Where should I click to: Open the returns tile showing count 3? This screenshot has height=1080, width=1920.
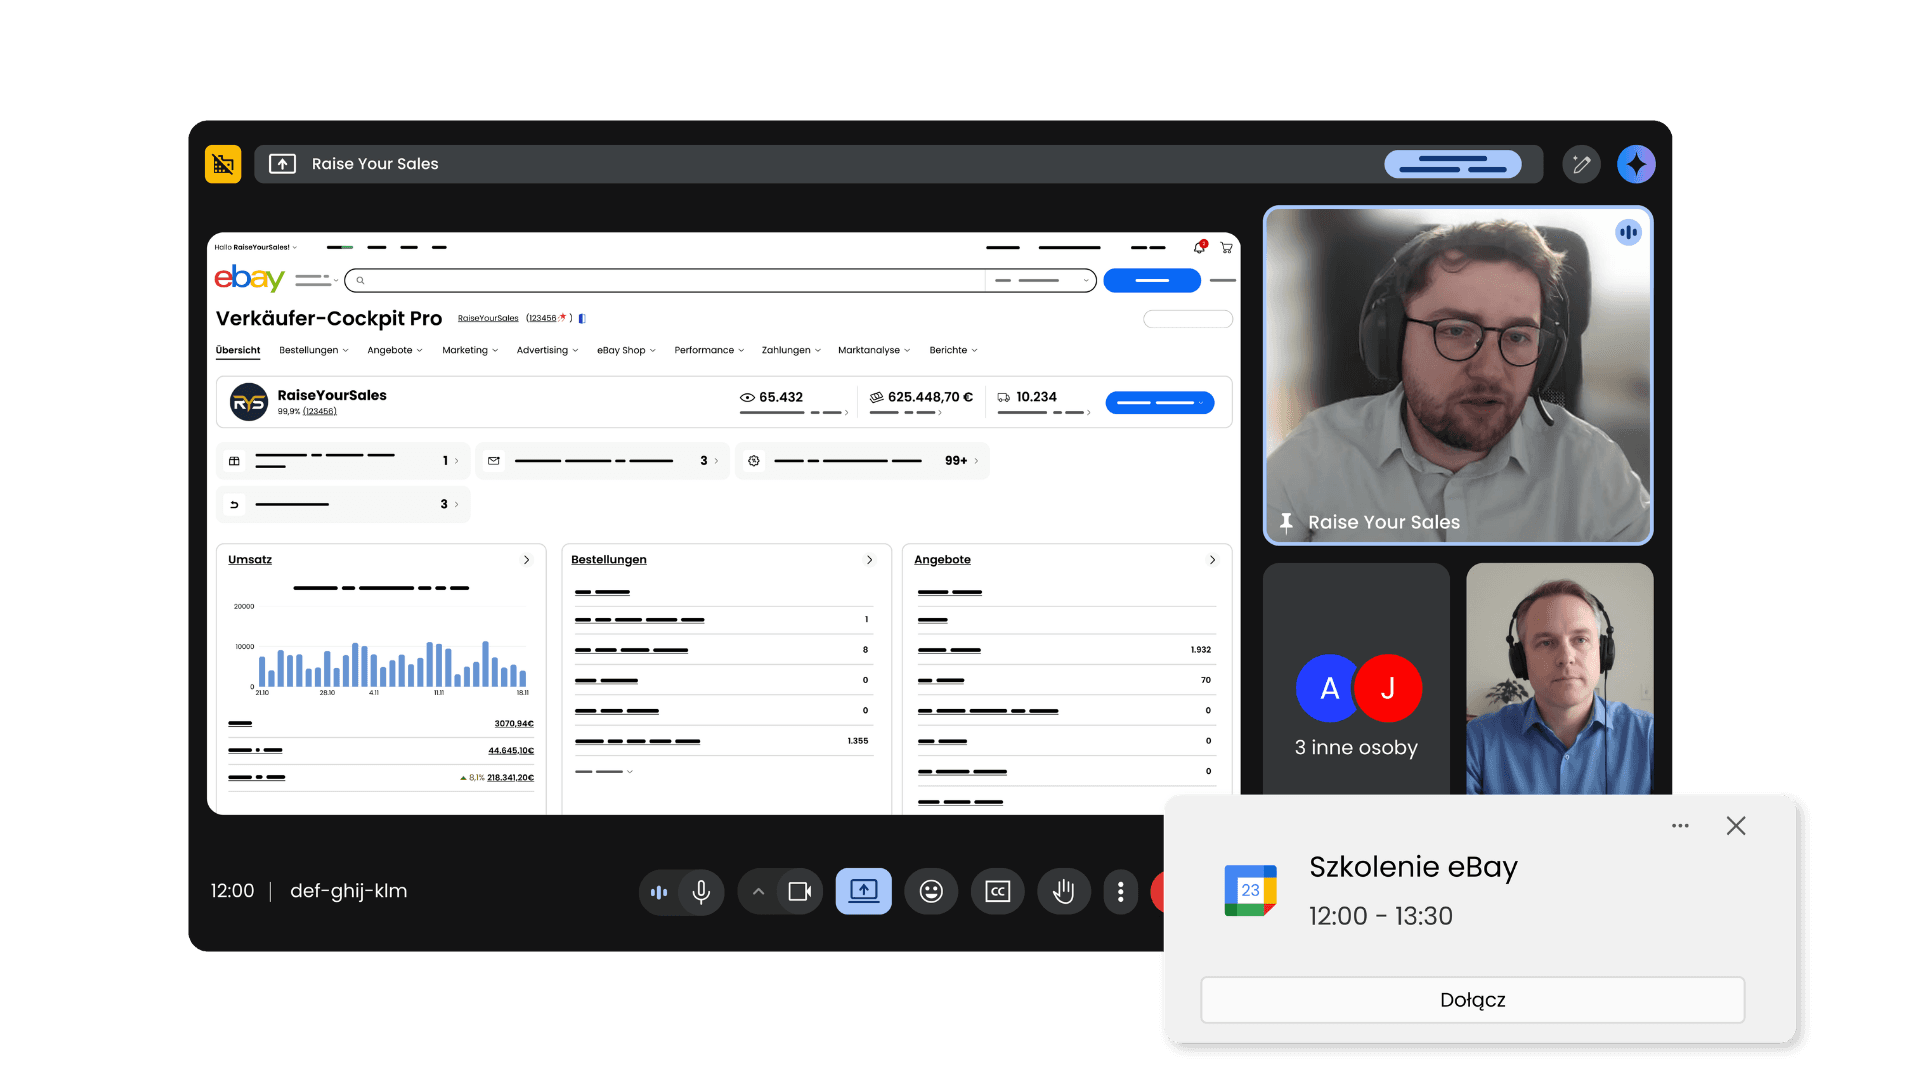coord(343,505)
